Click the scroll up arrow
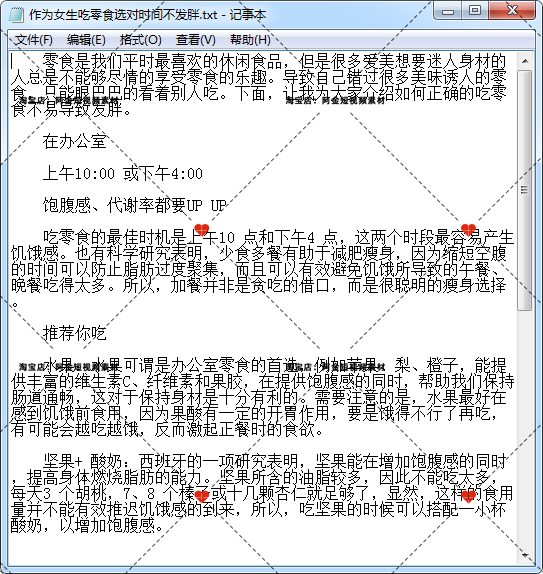Screen dimensions: 543x574 (x=525, y=61)
